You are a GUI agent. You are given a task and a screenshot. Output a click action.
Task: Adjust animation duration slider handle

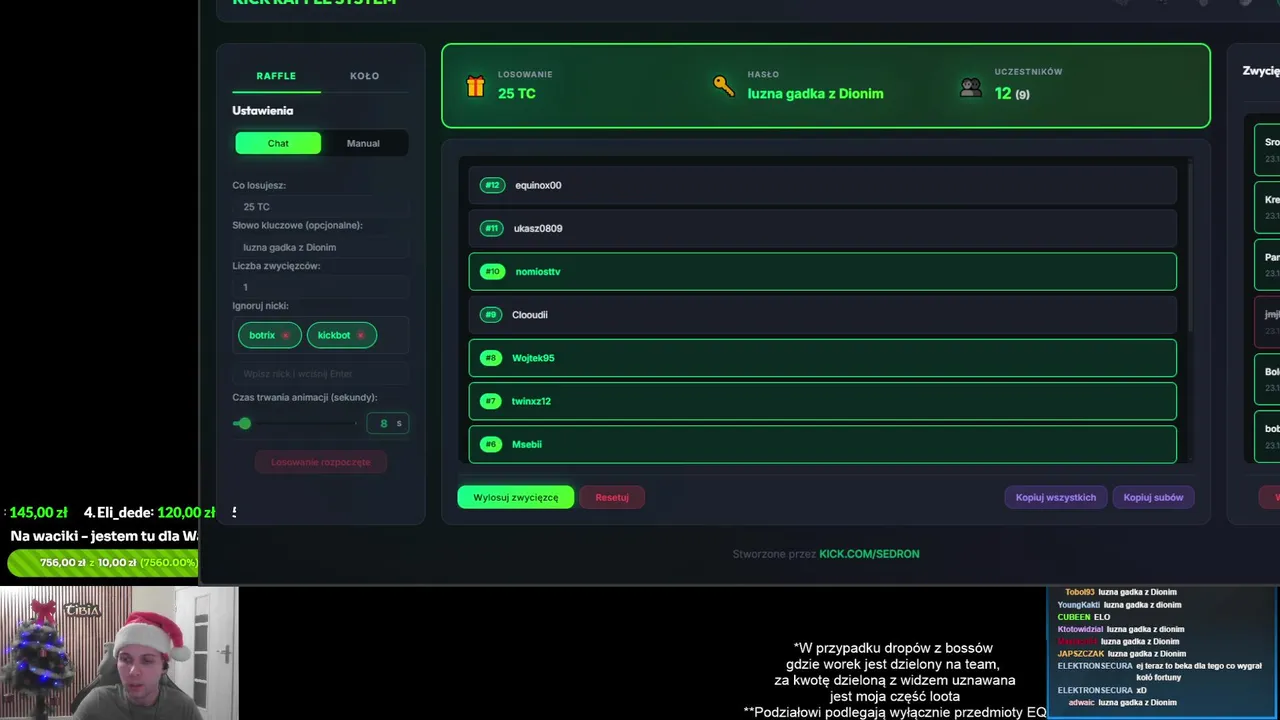[x=244, y=423]
